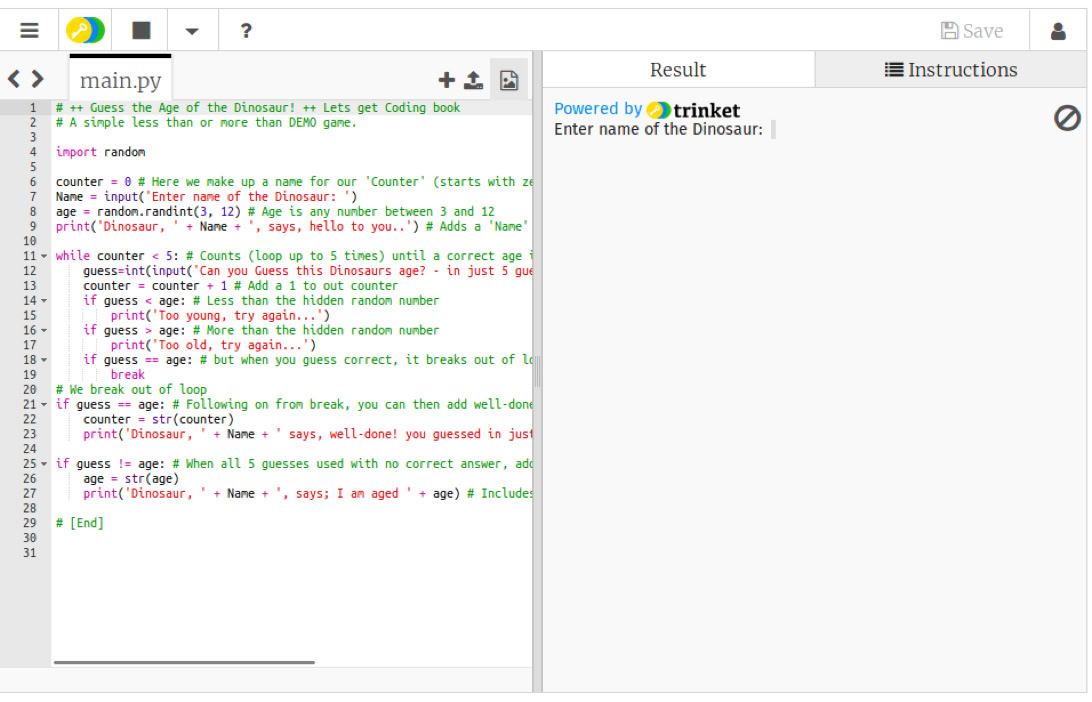Collapse the if block at line 14

[x=44, y=301]
